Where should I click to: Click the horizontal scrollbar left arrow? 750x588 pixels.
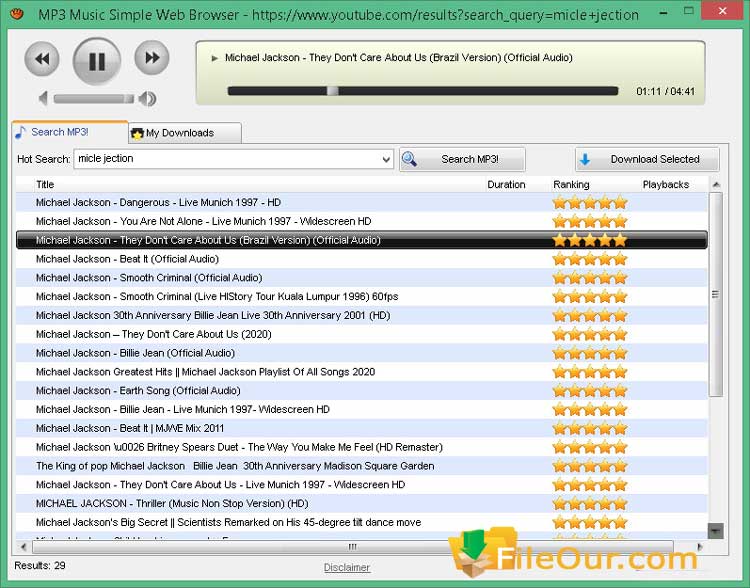coord(23,546)
